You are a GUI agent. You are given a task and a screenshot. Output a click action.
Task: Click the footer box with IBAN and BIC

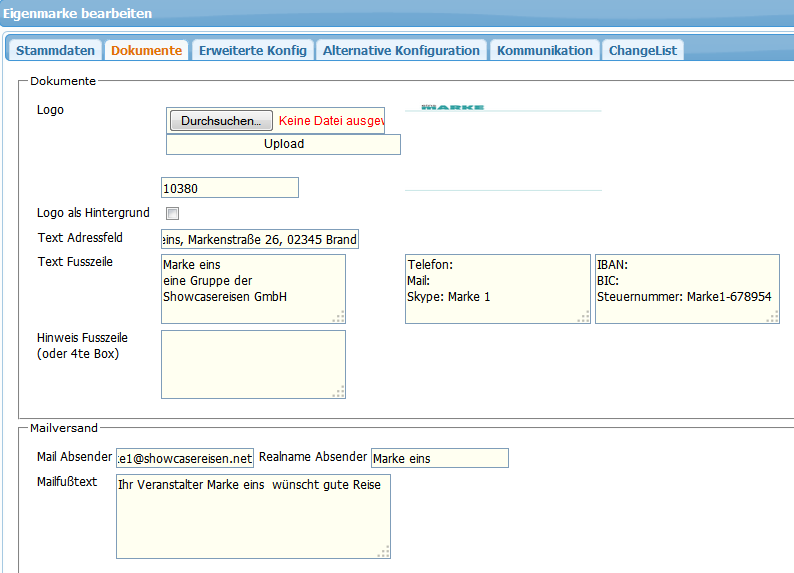pyautogui.click(x=686, y=289)
